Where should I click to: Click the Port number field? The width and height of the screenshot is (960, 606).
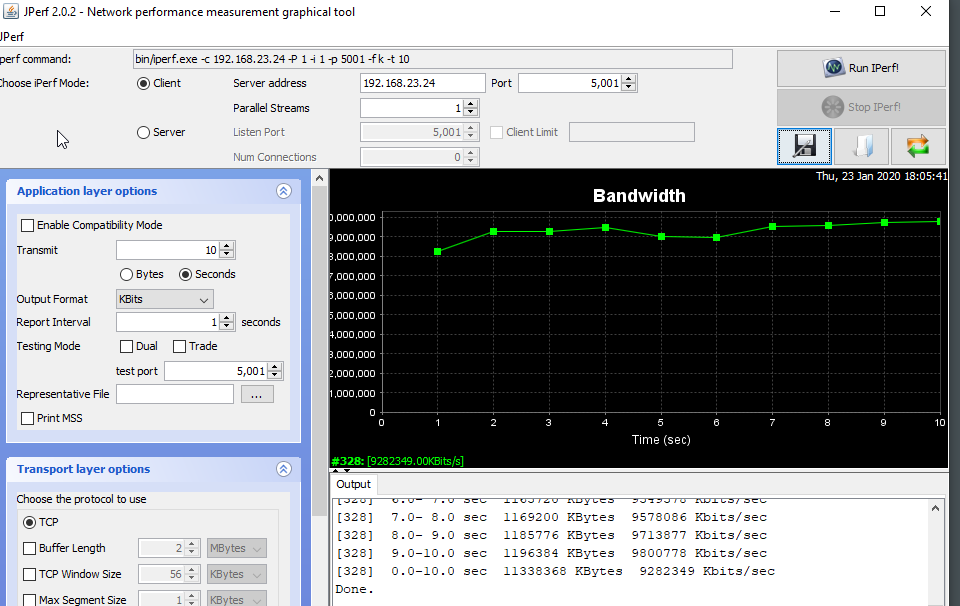tap(570, 83)
